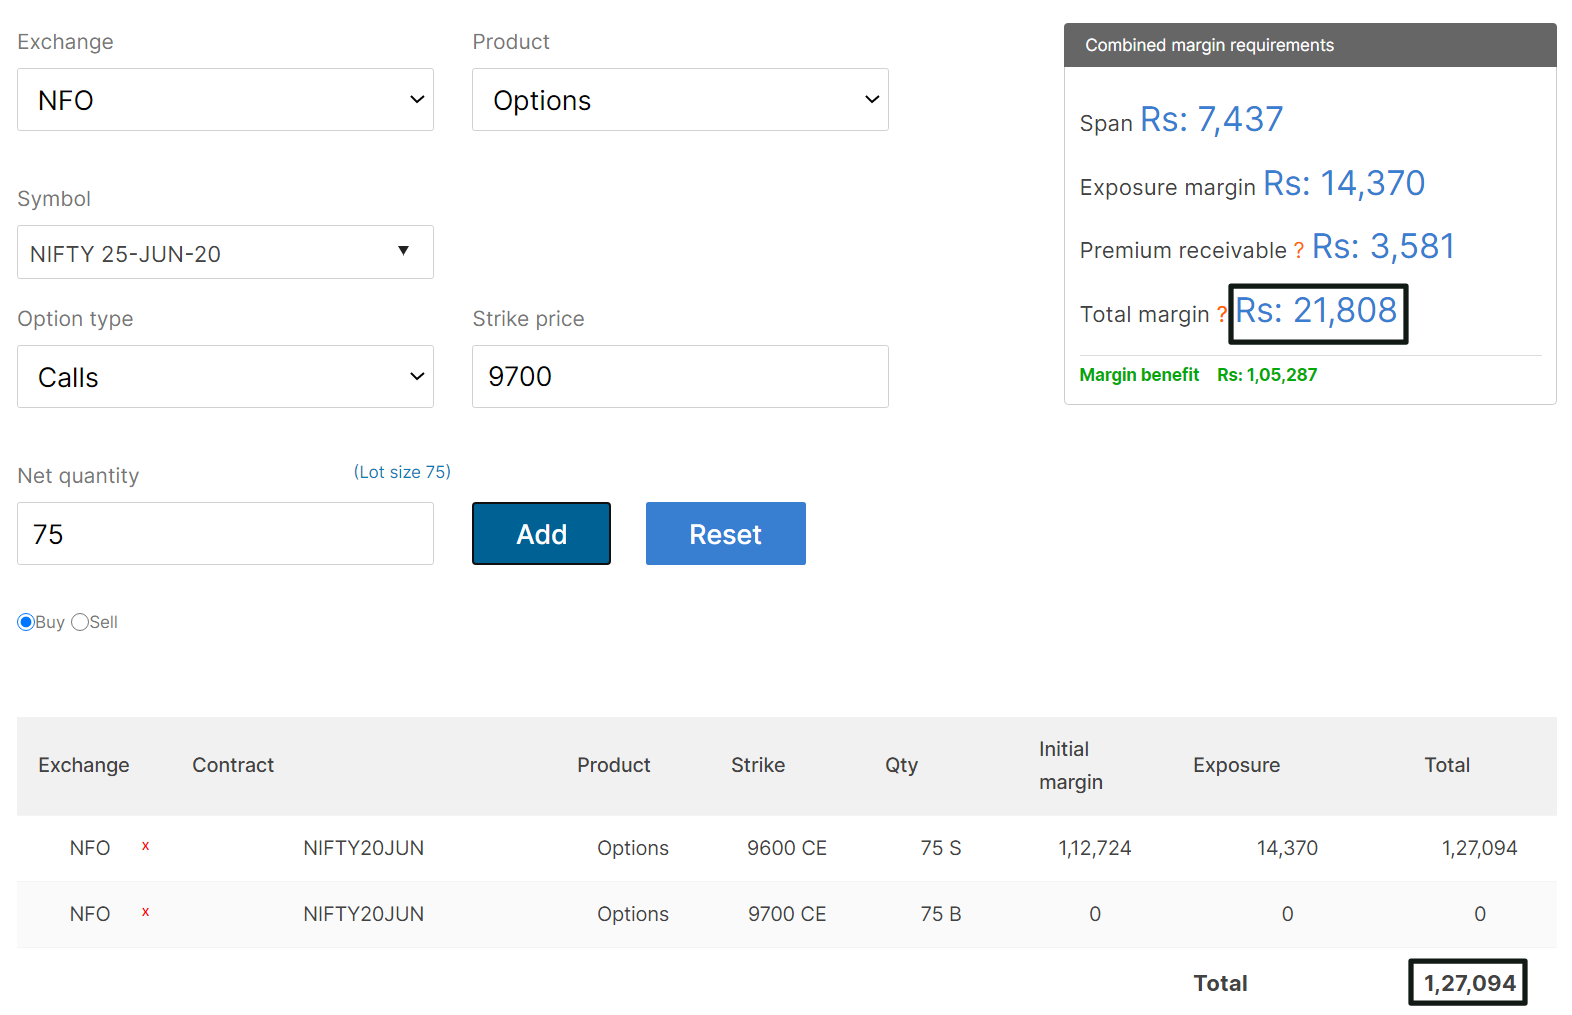Click the Strike column header
Screen dimensions: 1572x1015
pos(758,765)
